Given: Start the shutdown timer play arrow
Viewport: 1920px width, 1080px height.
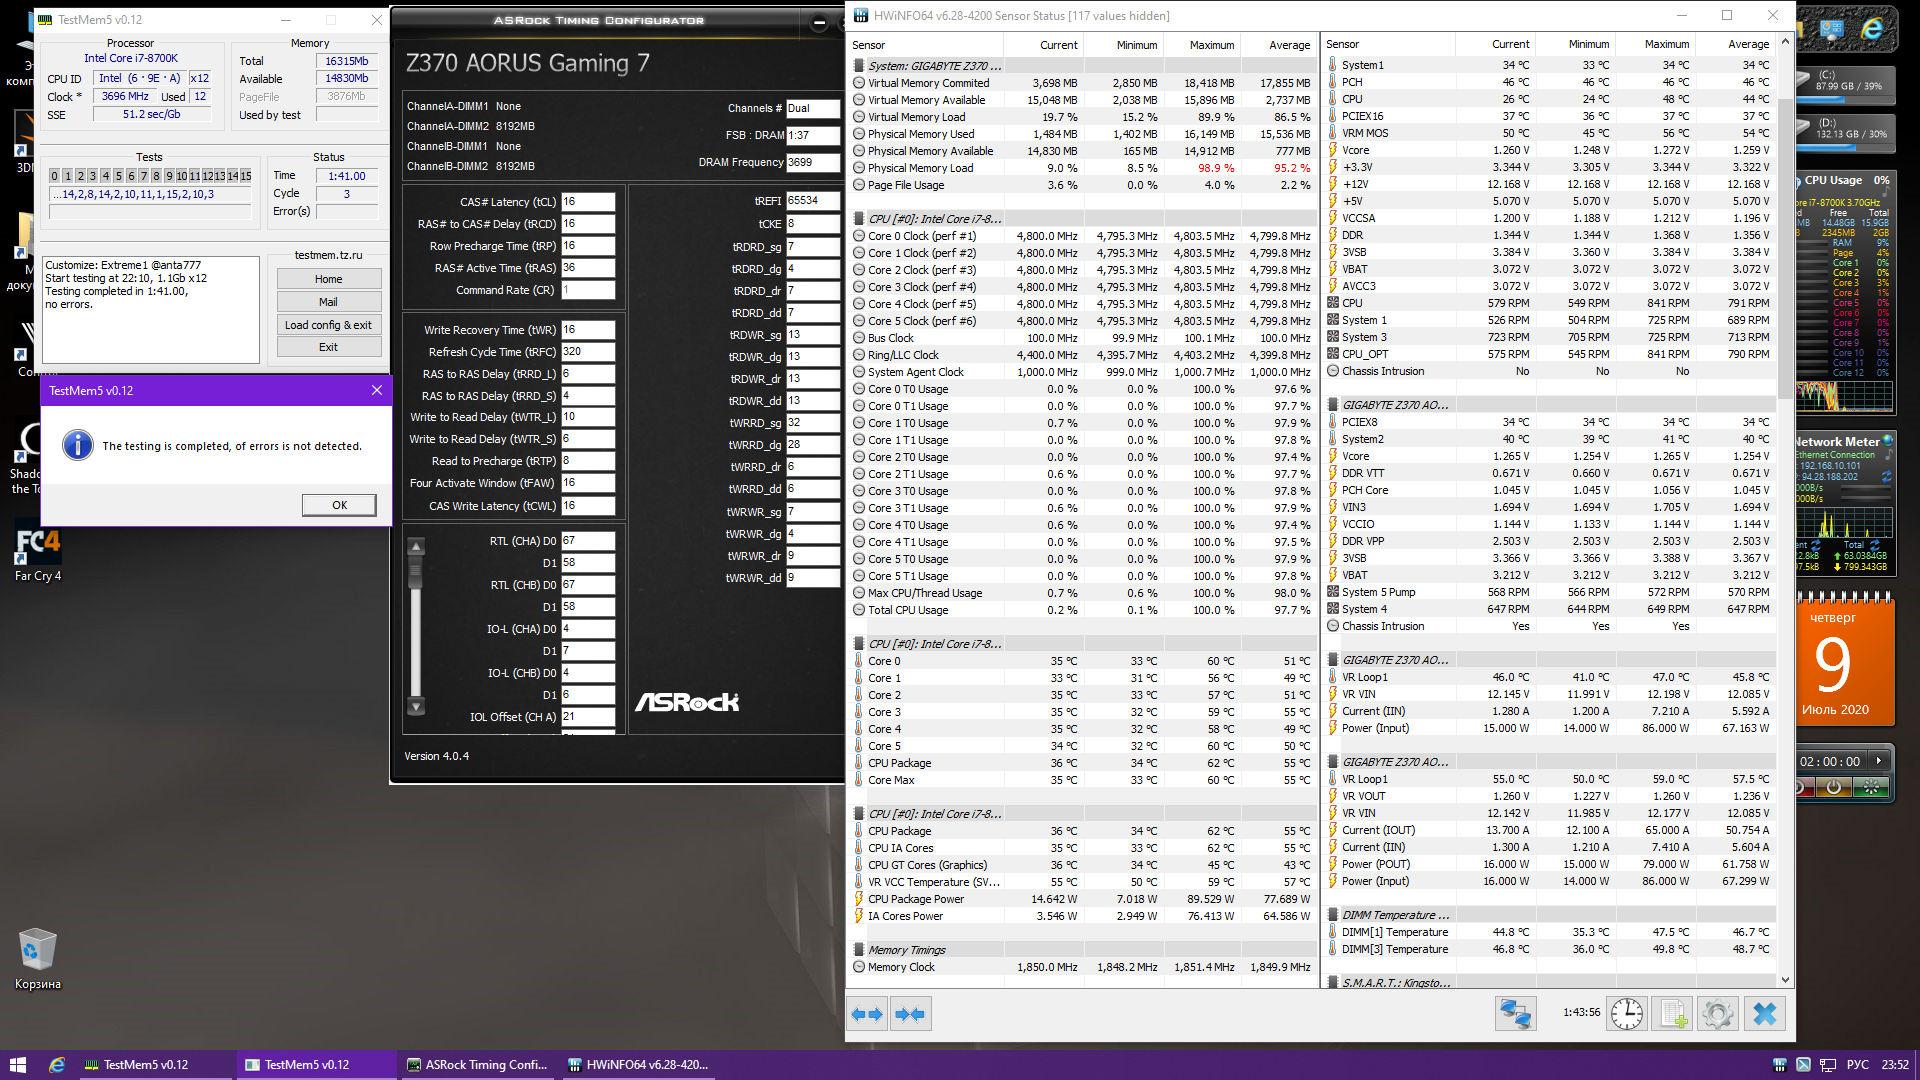Looking at the screenshot, I should [1879, 761].
